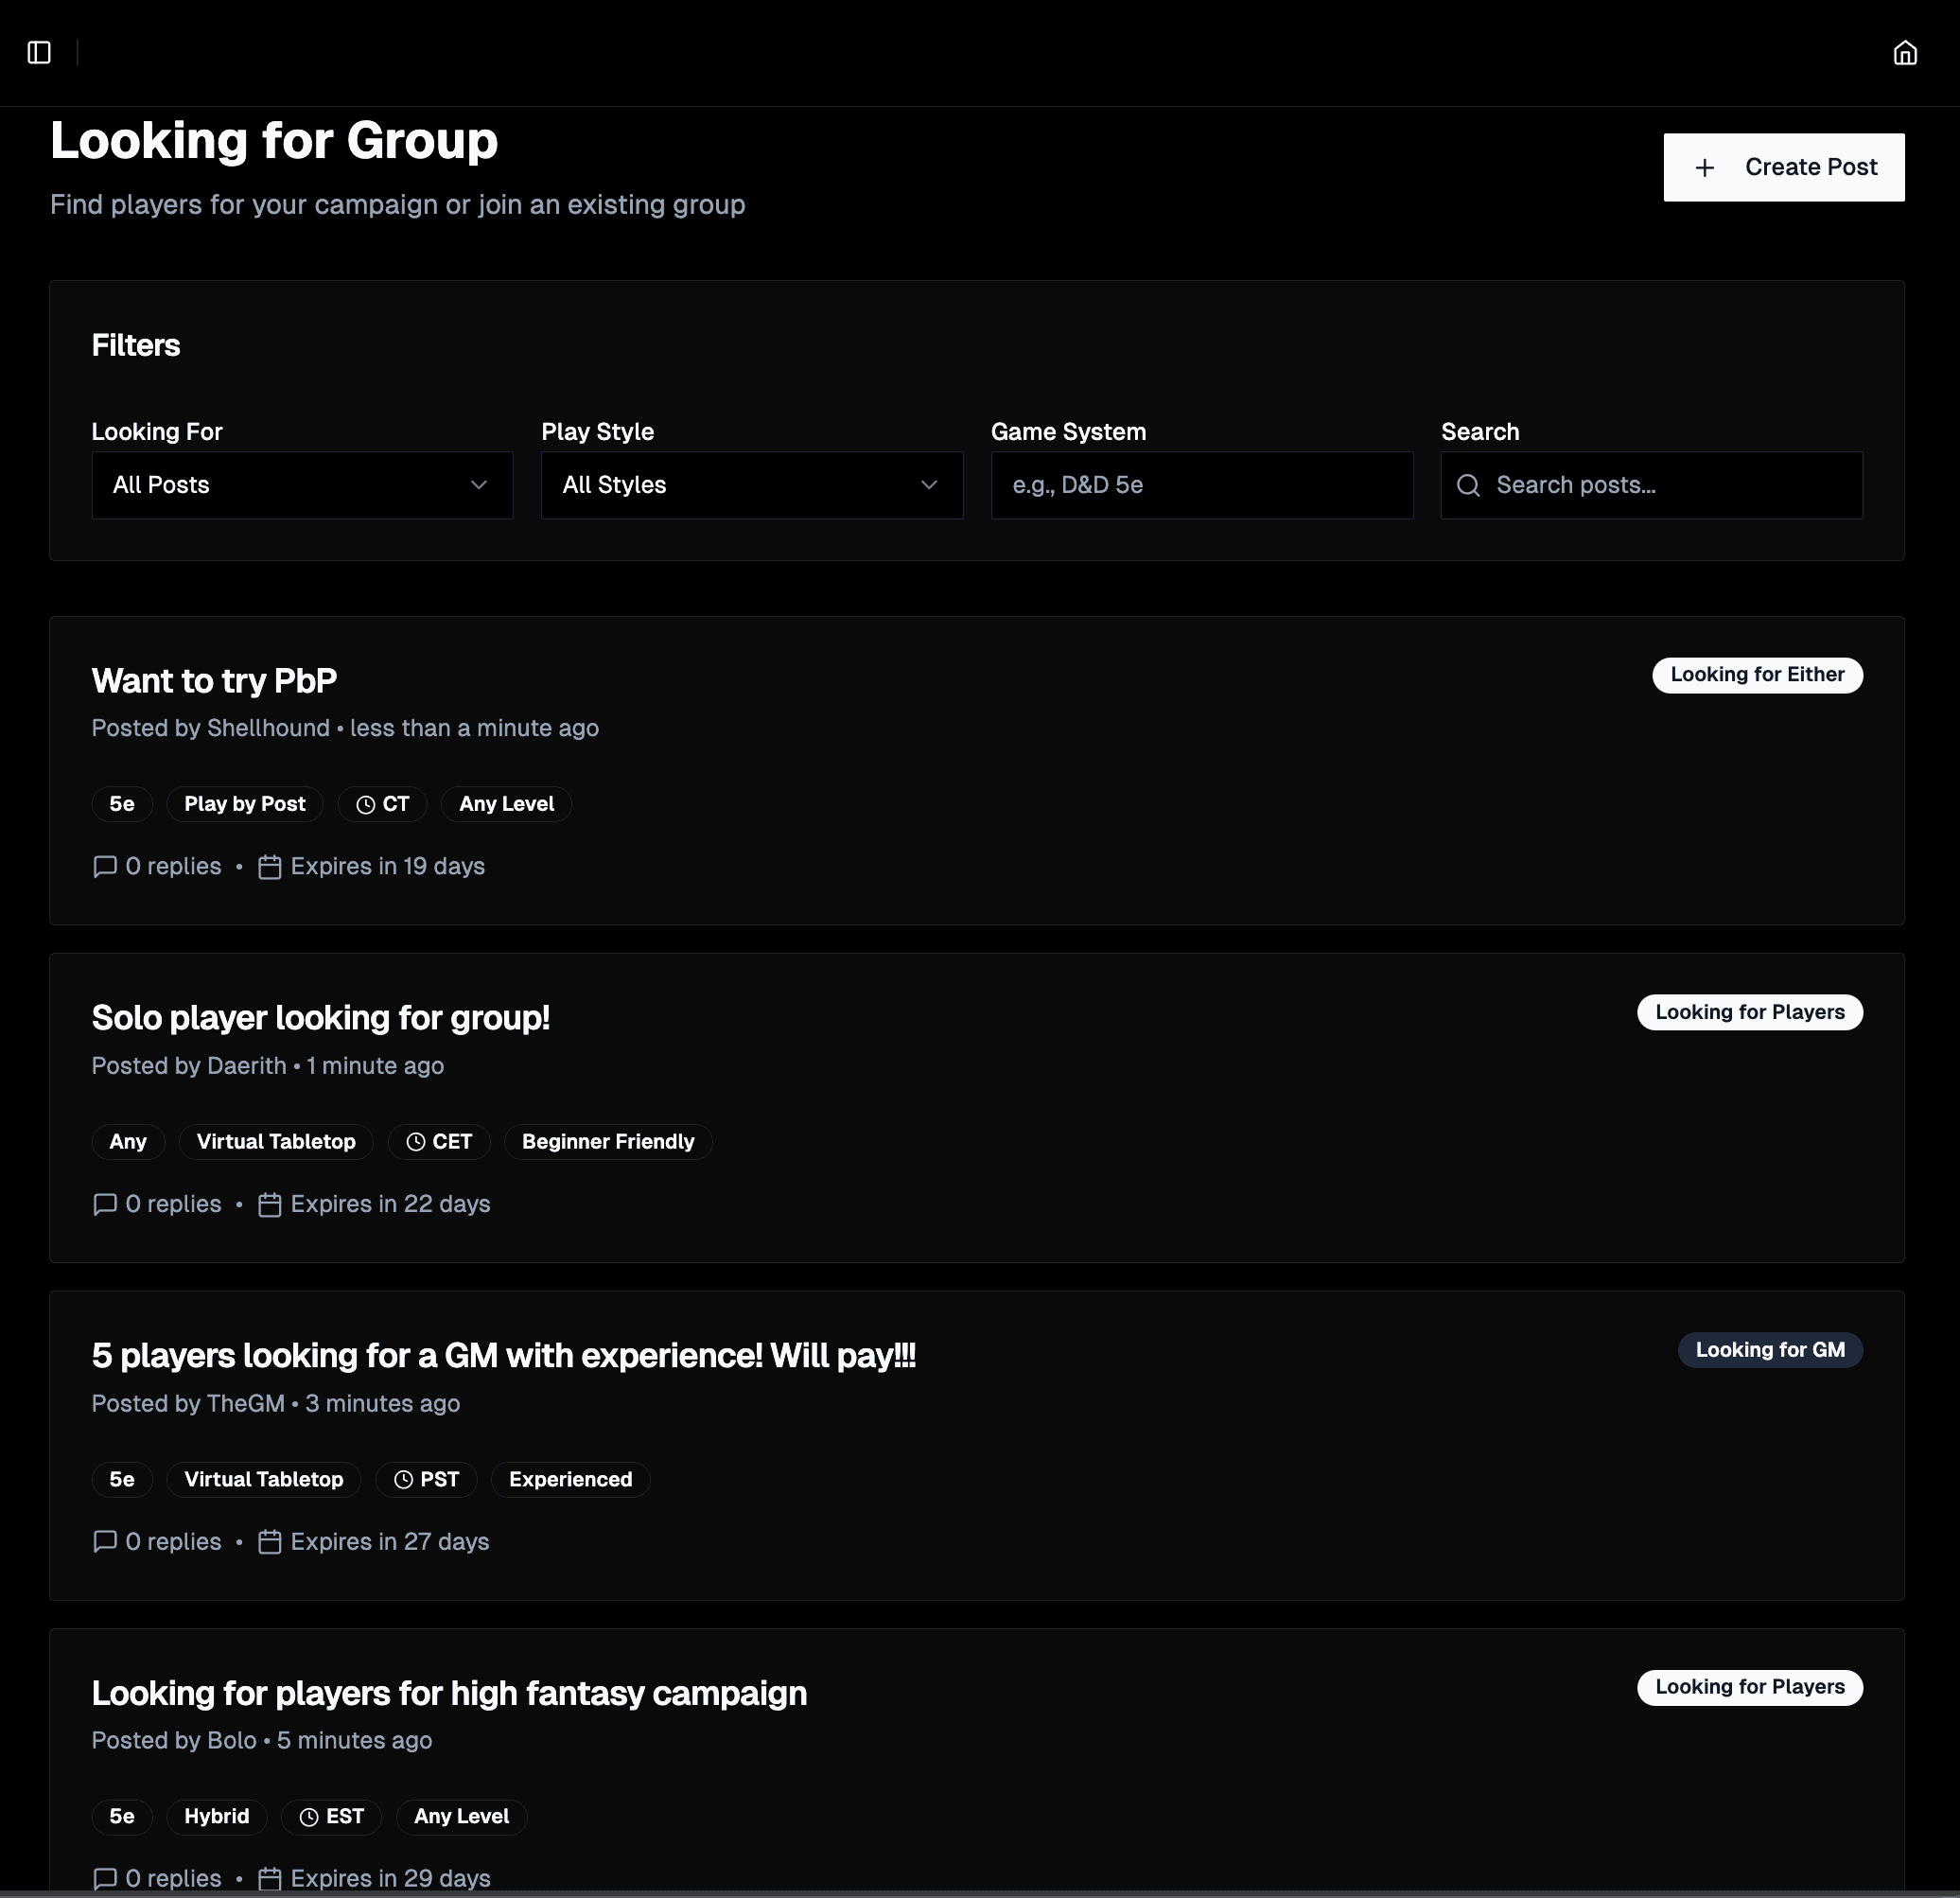The width and height of the screenshot is (1960, 1898).
Task: Click the 'Any' tag on Solo player post
Action: (128, 1142)
